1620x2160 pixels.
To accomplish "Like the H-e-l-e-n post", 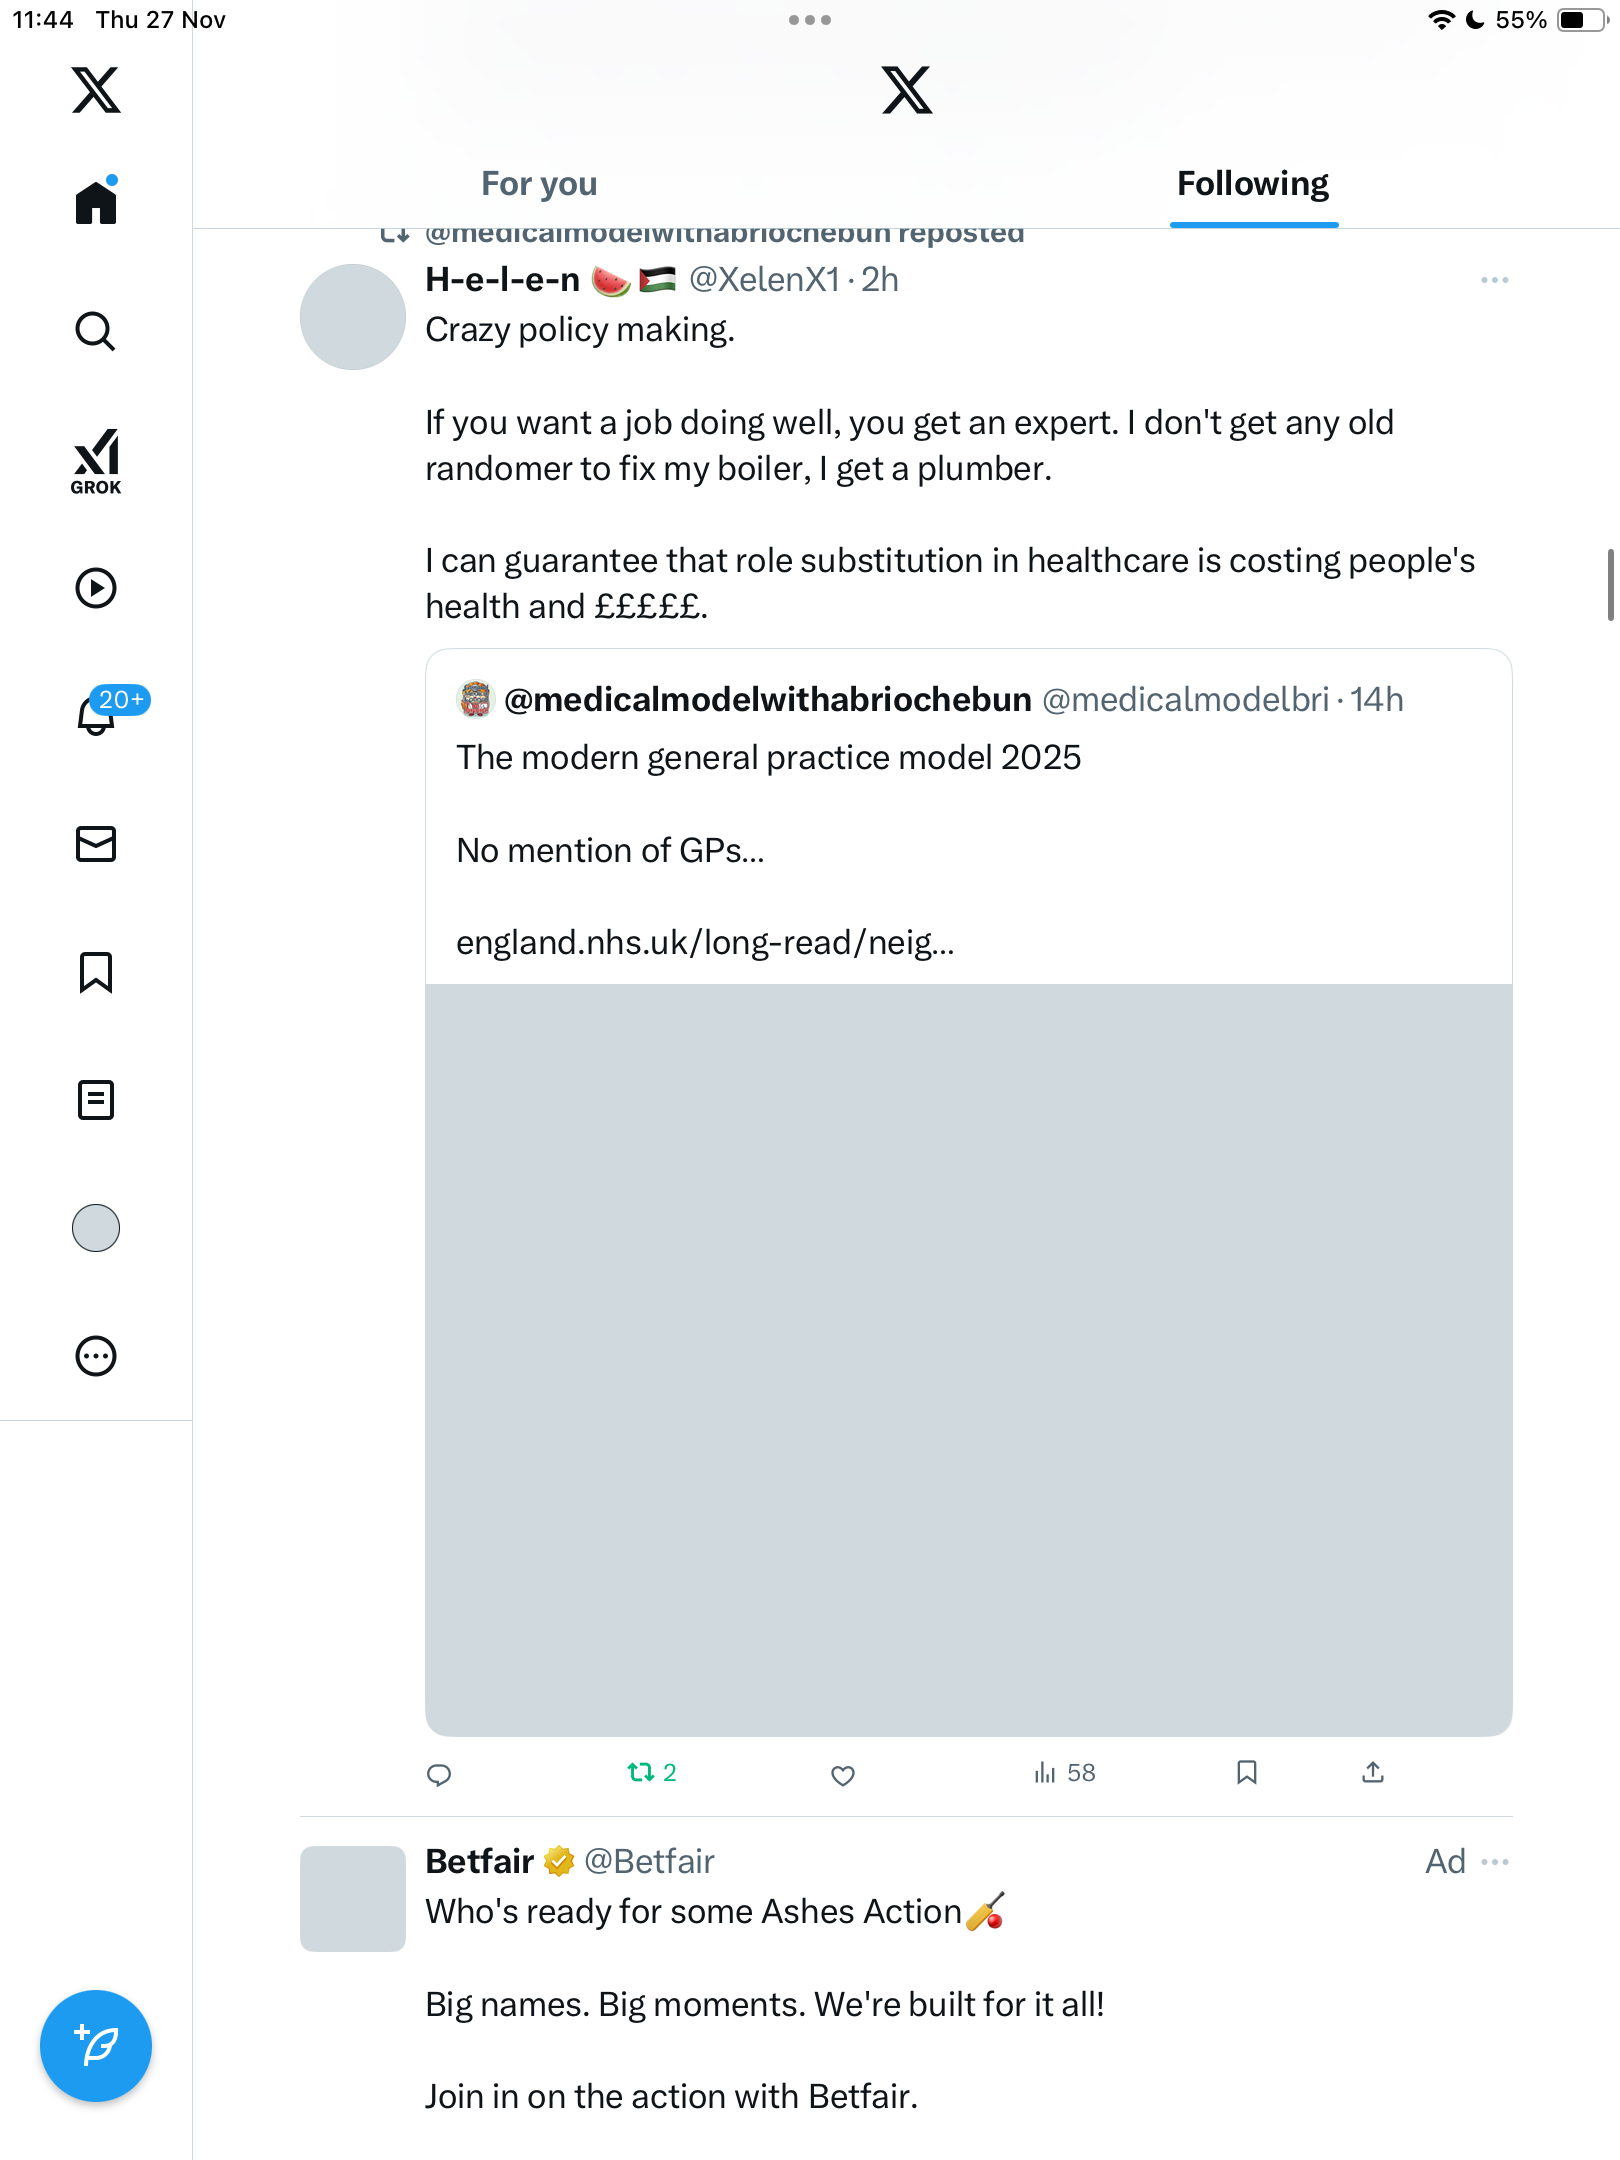I will click(x=843, y=1775).
